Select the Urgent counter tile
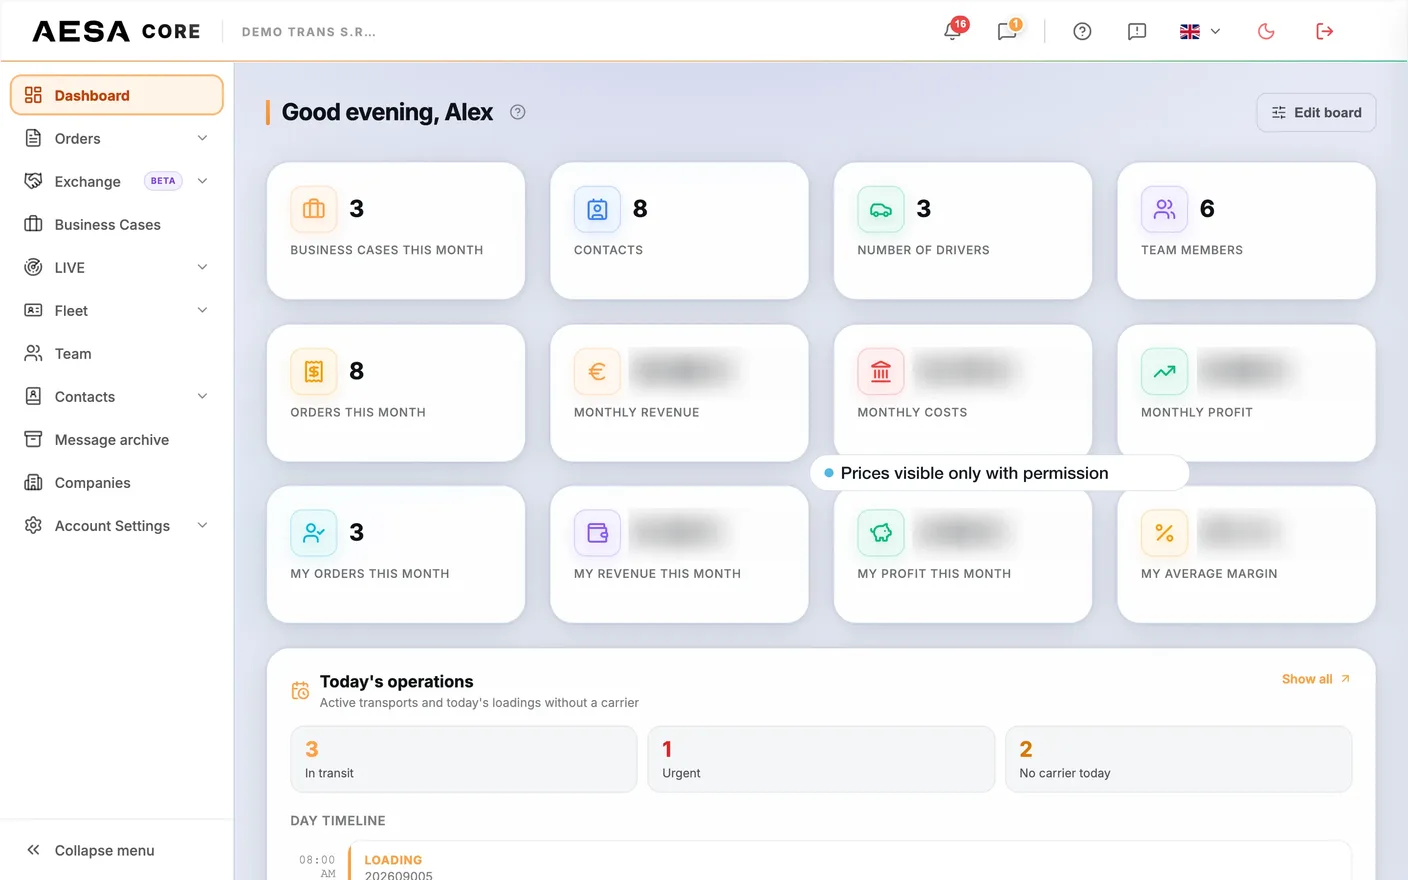Screen dimensions: 1408x880 click(x=821, y=759)
